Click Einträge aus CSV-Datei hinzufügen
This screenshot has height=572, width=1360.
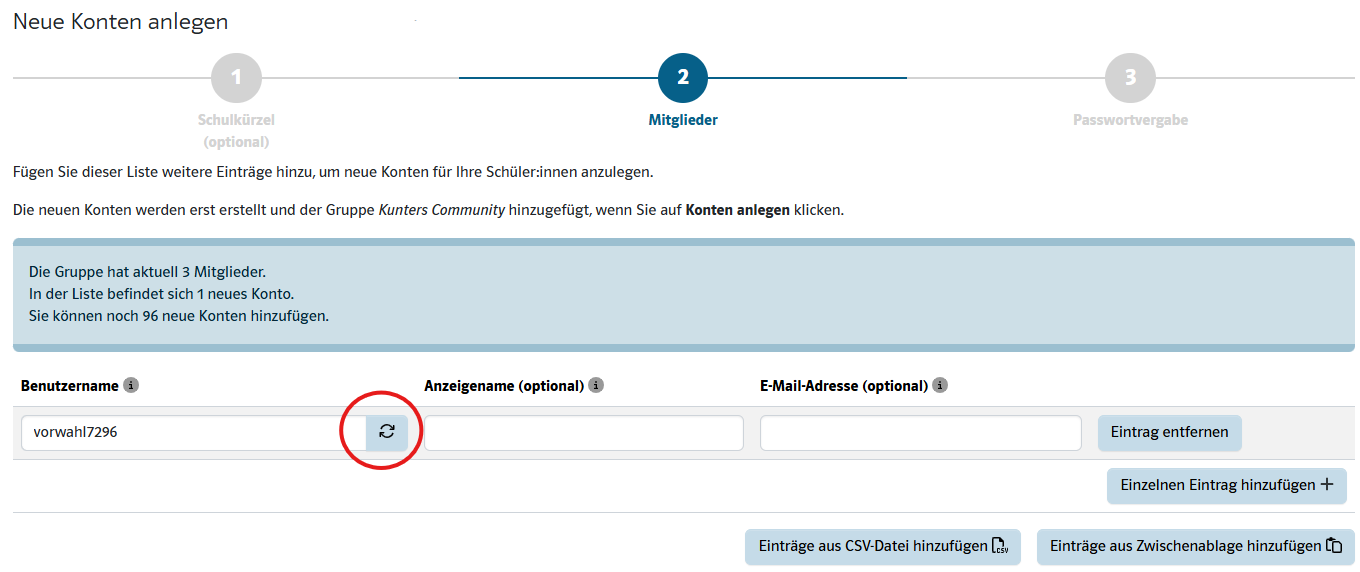point(872,547)
